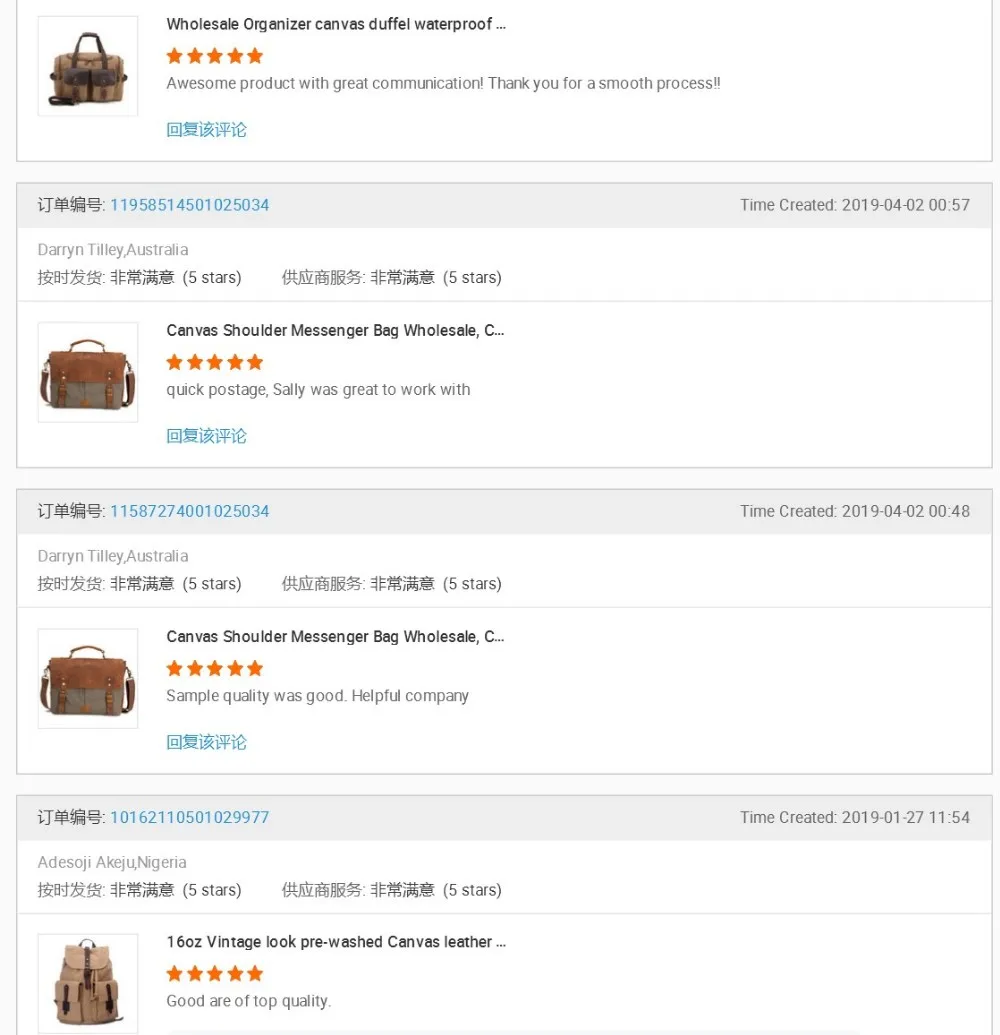Click the star rating above 'Good are of top quality'
The height and width of the screenshot is (1035, 1000).
point(215,974)
